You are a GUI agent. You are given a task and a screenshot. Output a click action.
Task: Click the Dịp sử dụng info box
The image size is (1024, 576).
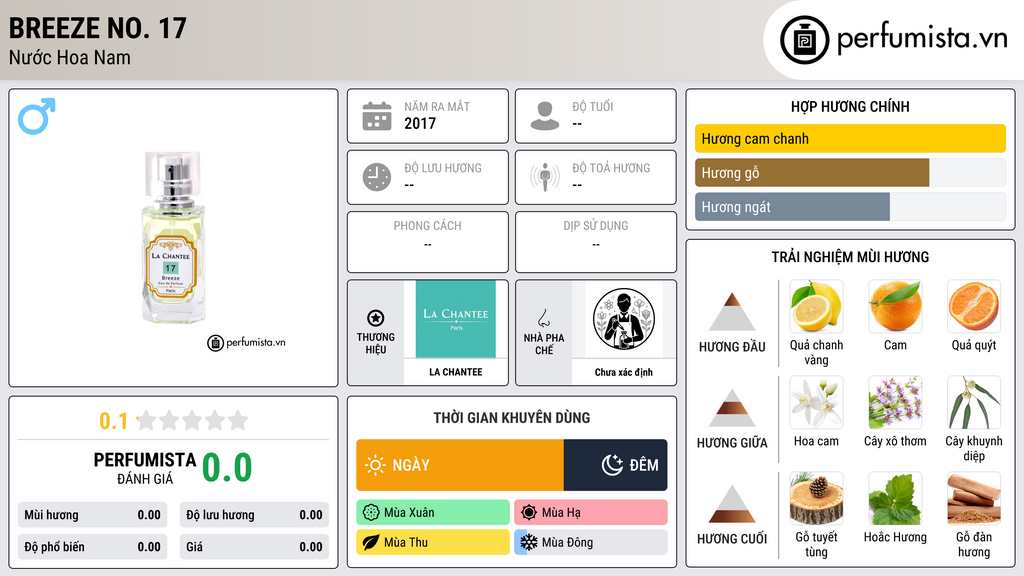click(596, 242)
